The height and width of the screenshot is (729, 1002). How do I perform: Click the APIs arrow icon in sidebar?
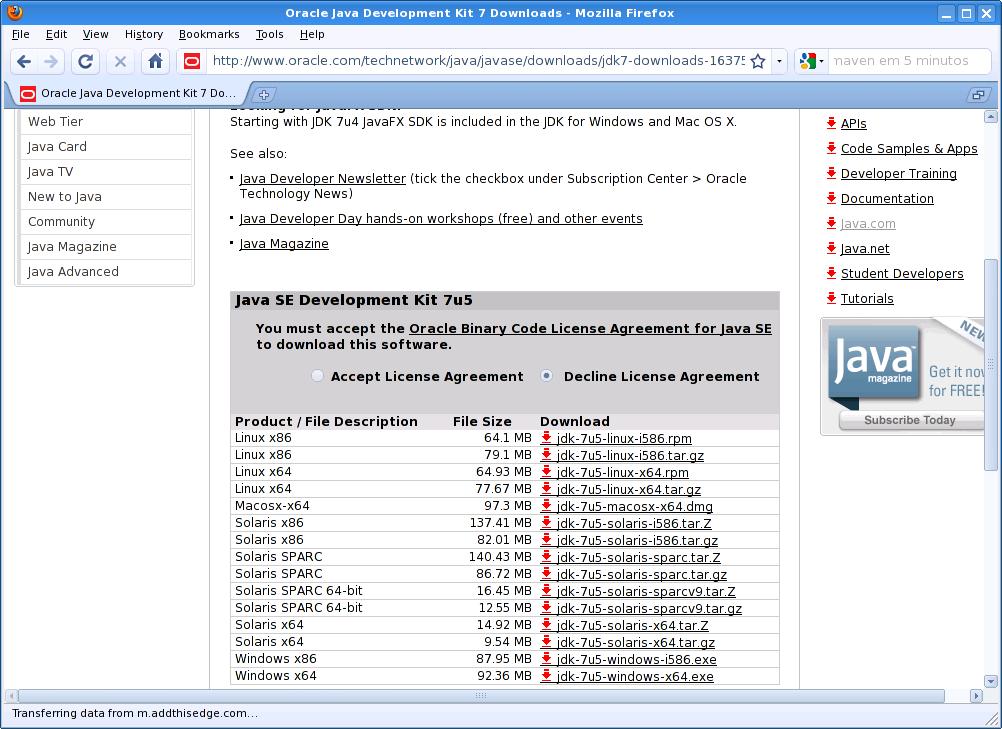831,123
